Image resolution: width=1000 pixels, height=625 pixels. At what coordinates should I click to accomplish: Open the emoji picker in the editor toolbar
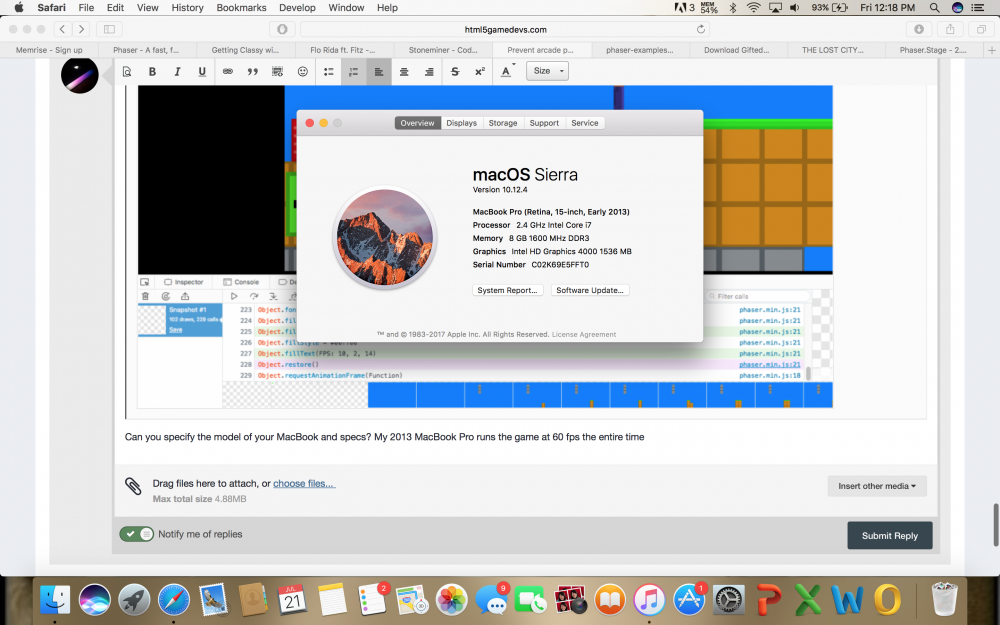(303, 71)
